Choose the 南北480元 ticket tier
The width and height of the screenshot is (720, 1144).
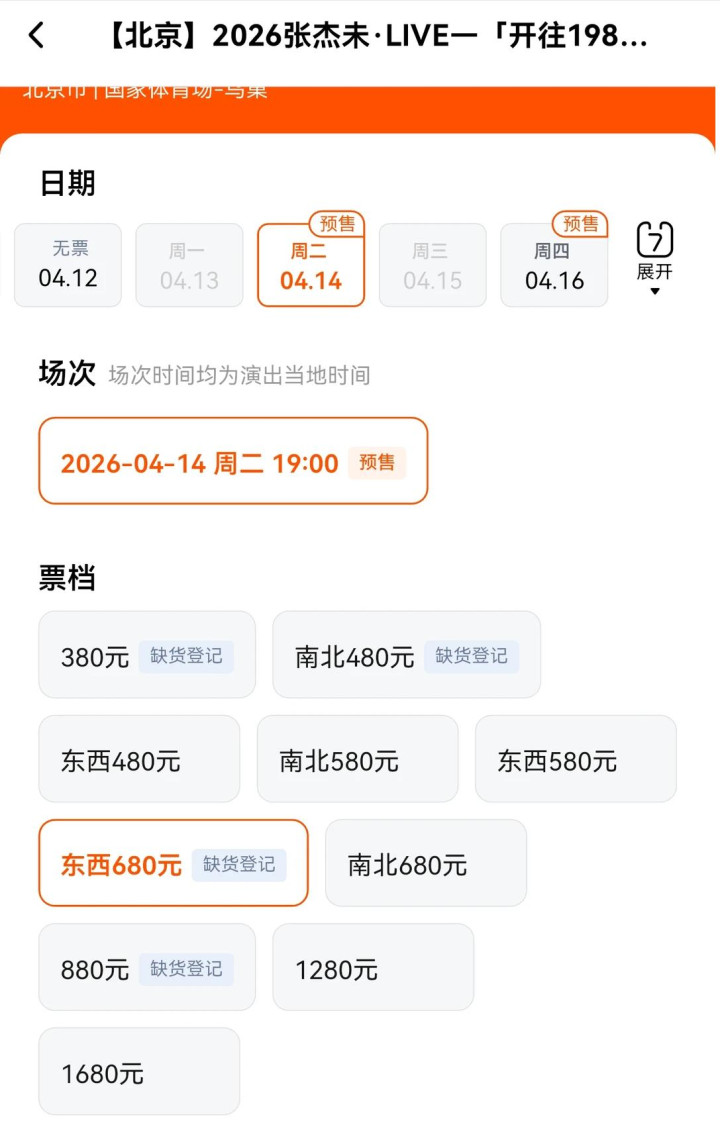coord(406,655)
